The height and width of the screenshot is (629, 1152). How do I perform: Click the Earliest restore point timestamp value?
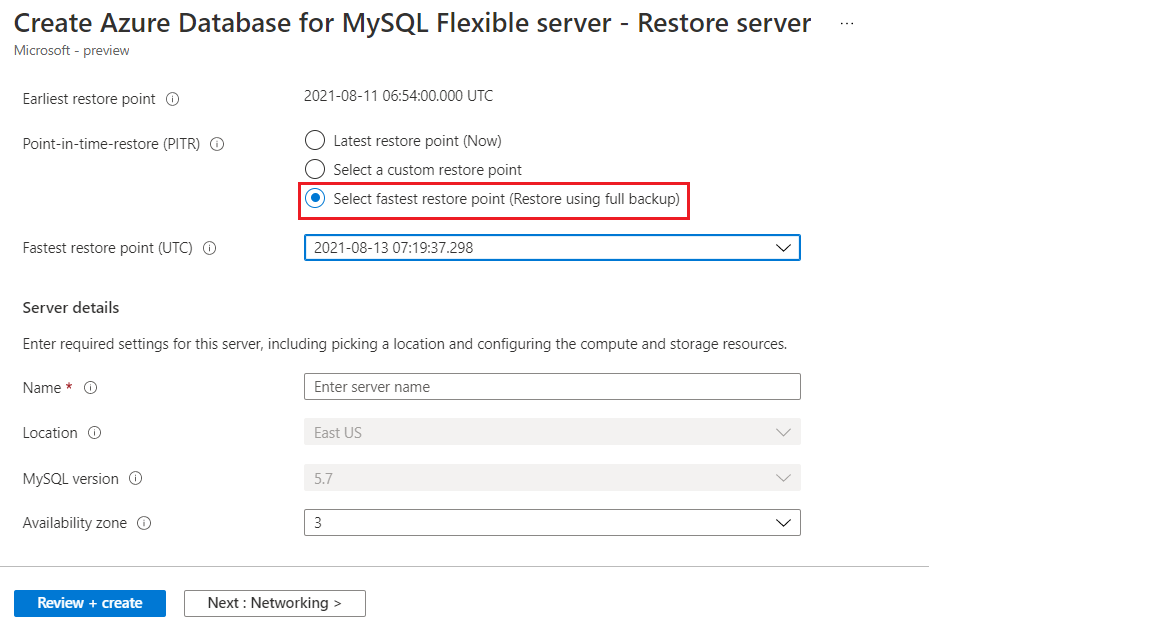[398, 96]
